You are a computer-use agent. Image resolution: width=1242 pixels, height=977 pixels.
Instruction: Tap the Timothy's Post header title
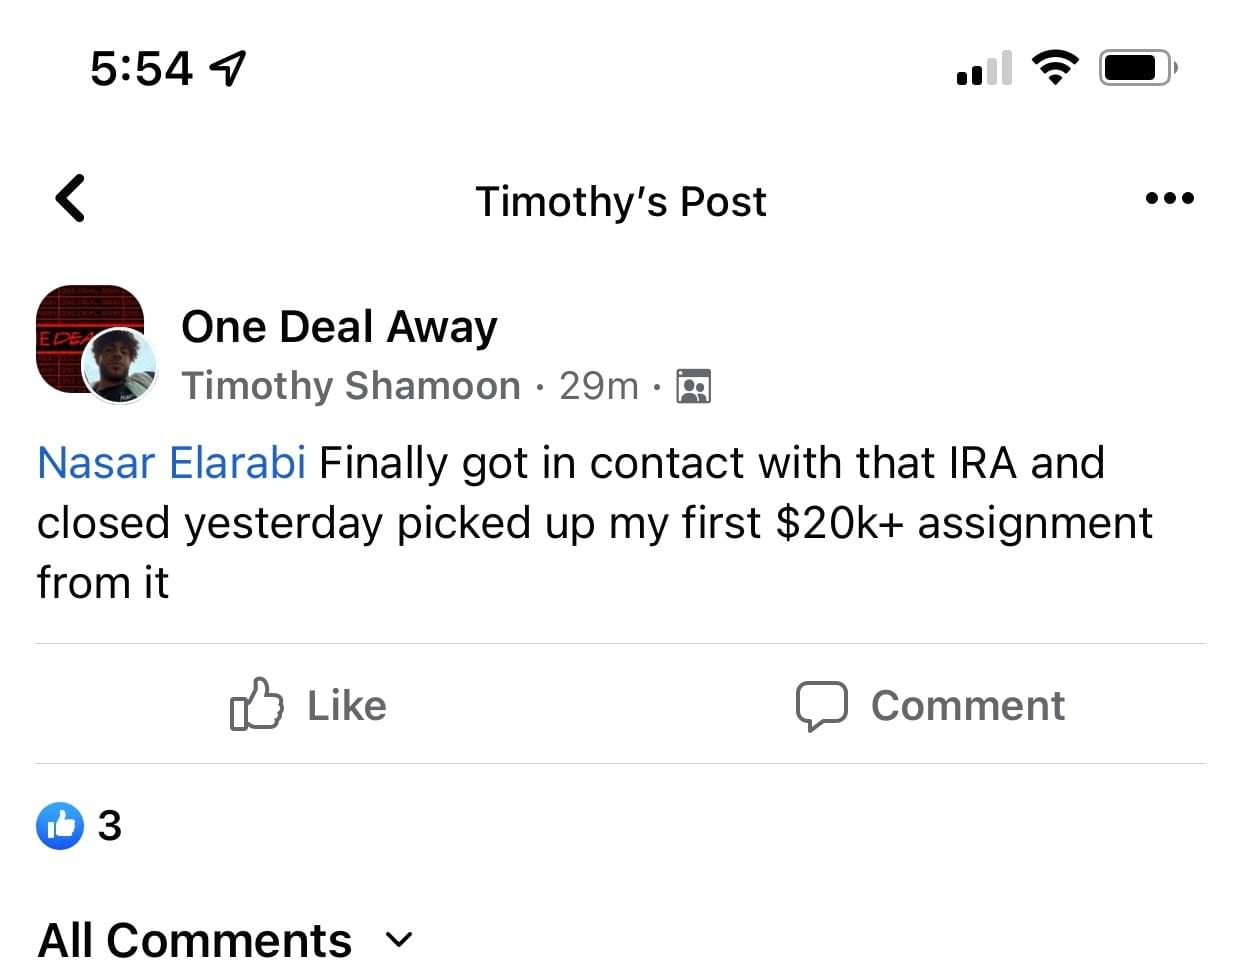tap(620, 201)
